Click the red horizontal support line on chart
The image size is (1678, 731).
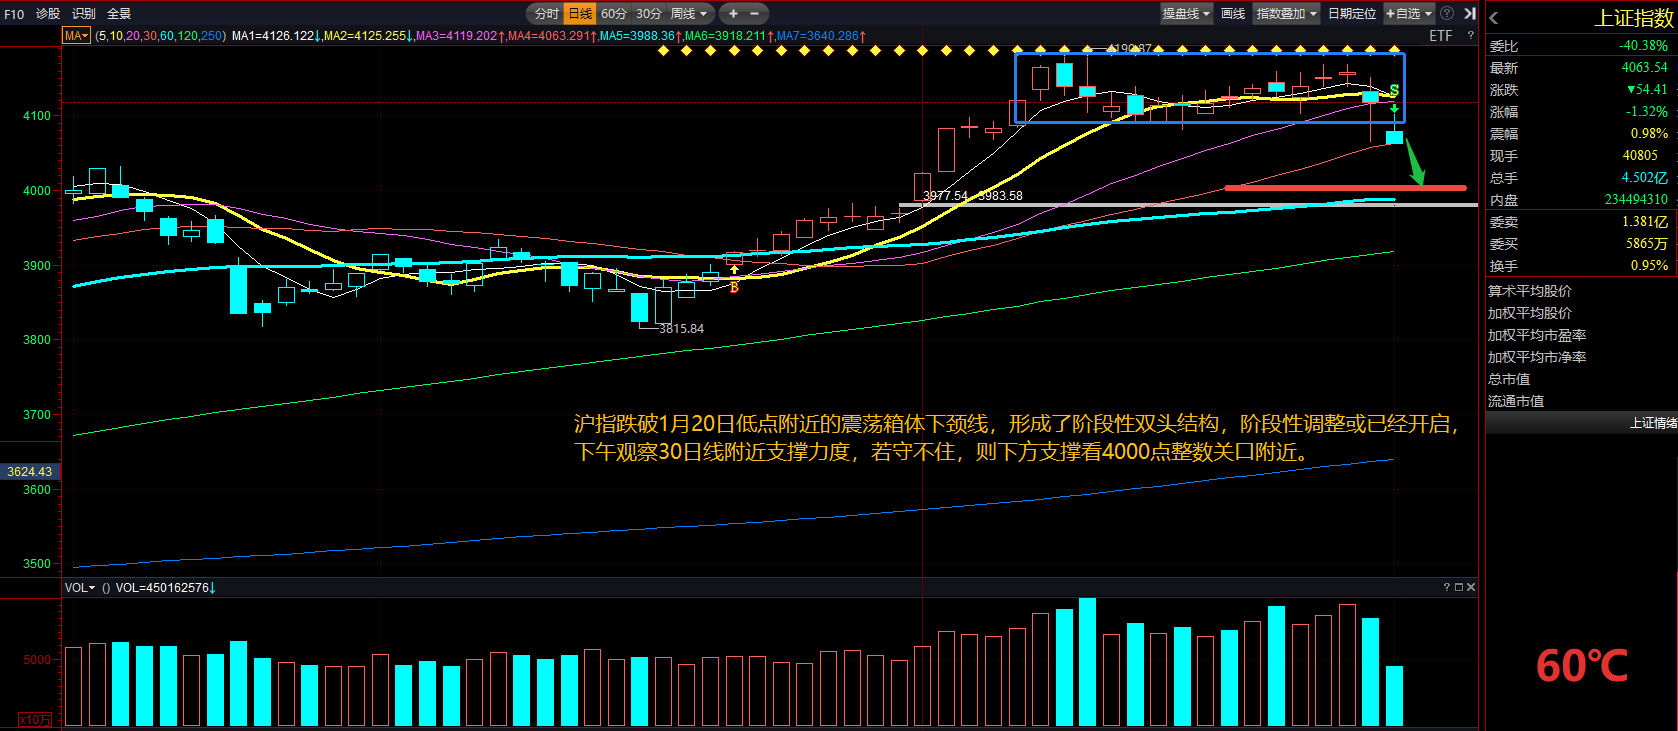pyautogui.click(x=1344, y=187)
